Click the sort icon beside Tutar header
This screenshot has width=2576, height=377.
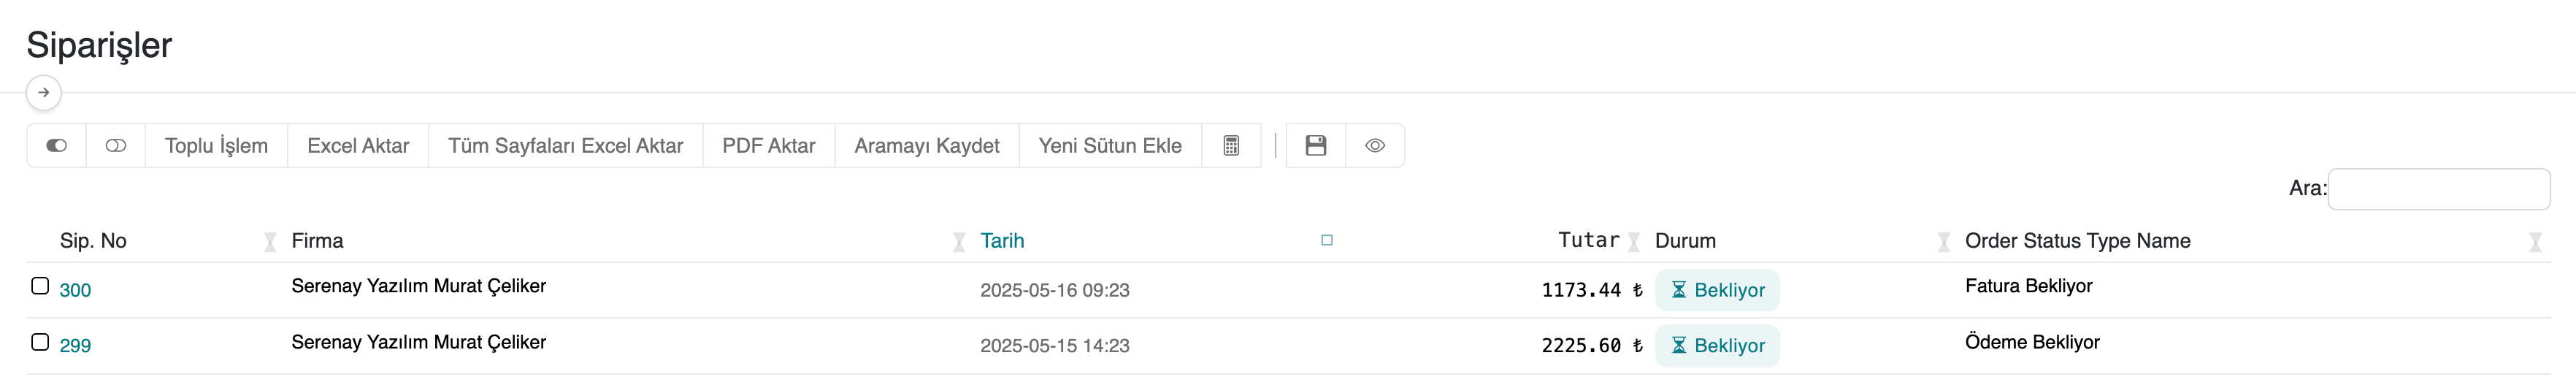(1634, 242)
